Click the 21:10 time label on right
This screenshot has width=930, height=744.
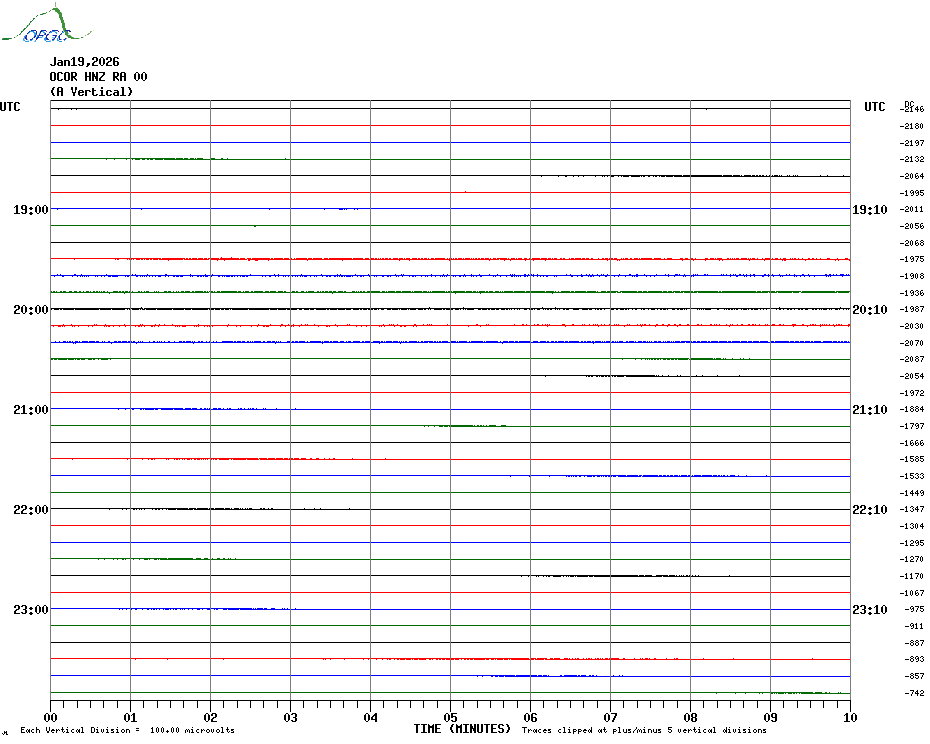869,410
